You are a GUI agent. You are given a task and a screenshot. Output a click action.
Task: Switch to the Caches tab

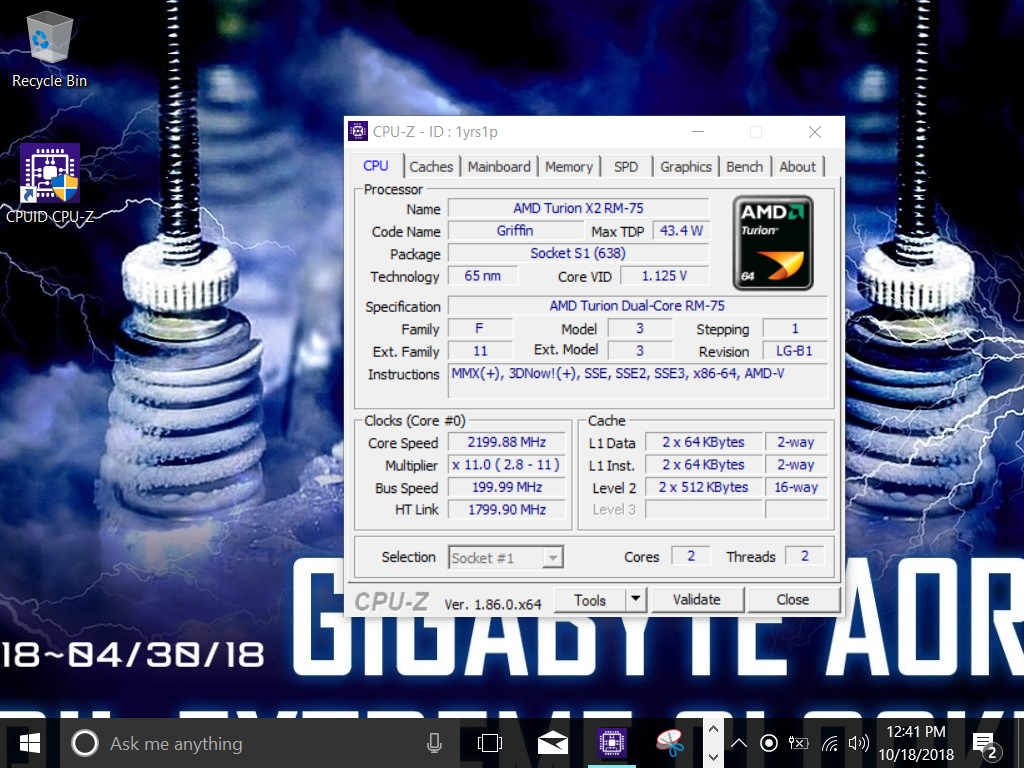pyautogui.click(x=431, y=167)
